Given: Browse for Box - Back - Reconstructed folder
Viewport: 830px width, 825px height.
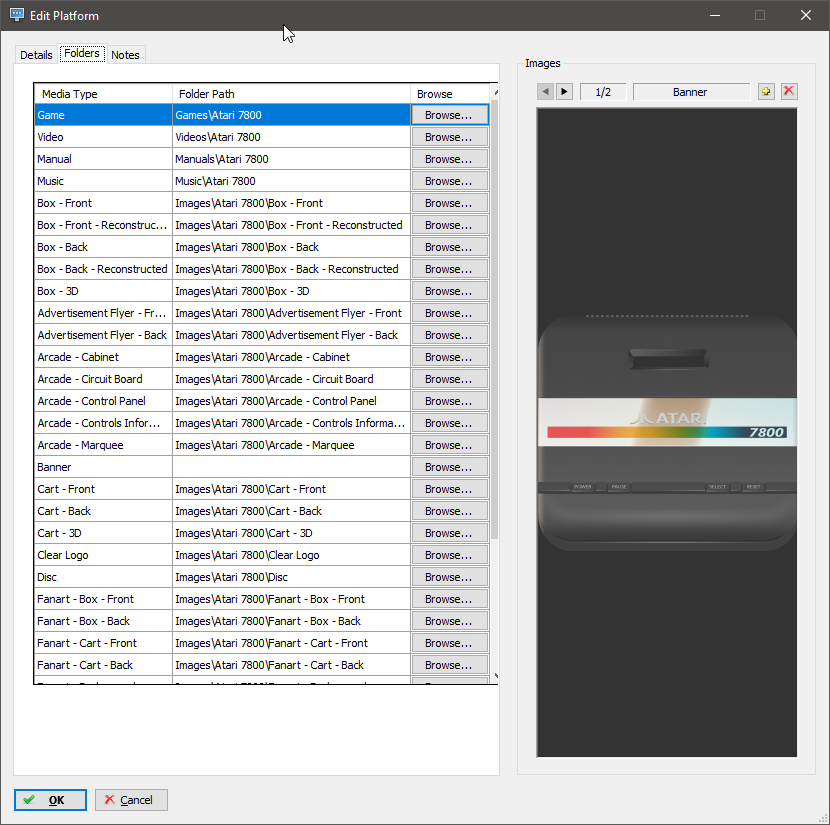Looking at the screenshot, I should tap(449, 269).
